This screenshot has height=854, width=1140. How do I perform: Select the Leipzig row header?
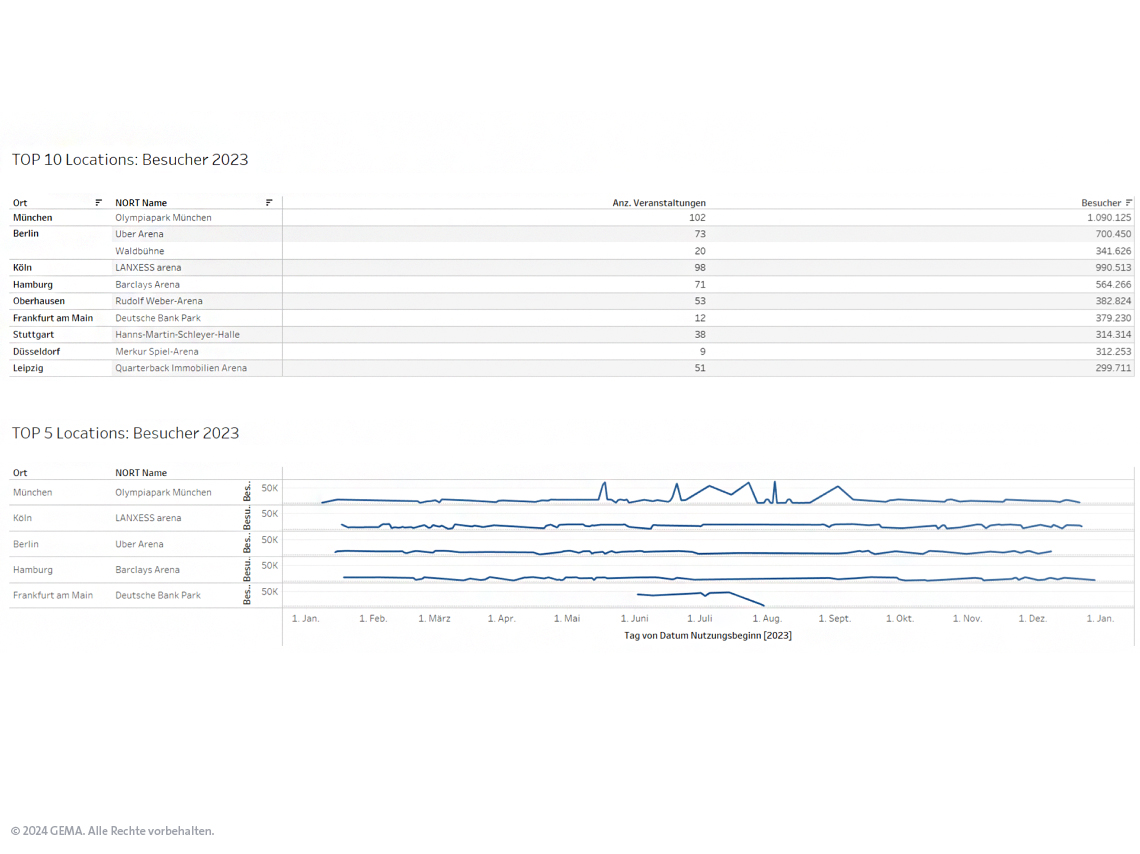click(x=28, y=368)
